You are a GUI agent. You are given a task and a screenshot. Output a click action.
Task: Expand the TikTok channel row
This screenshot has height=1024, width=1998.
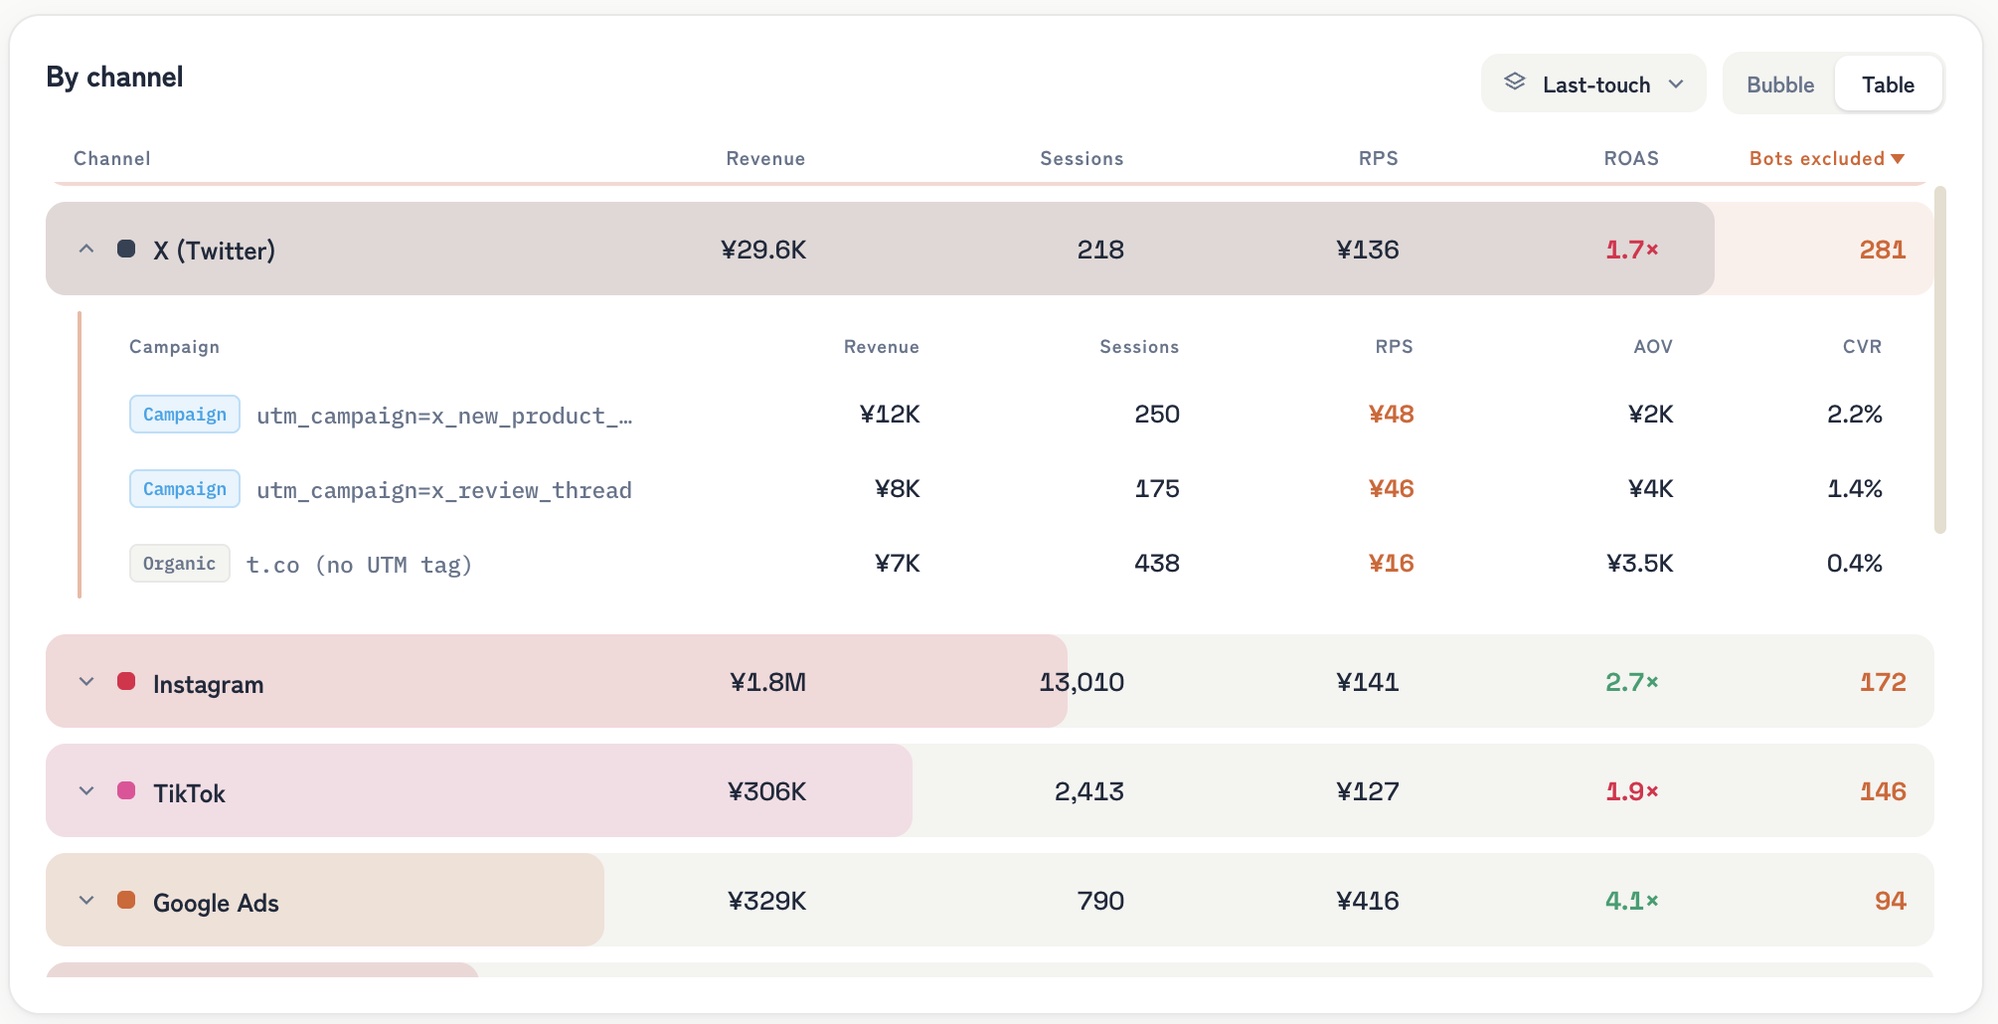pyautogui.click(x=87, y=791)
